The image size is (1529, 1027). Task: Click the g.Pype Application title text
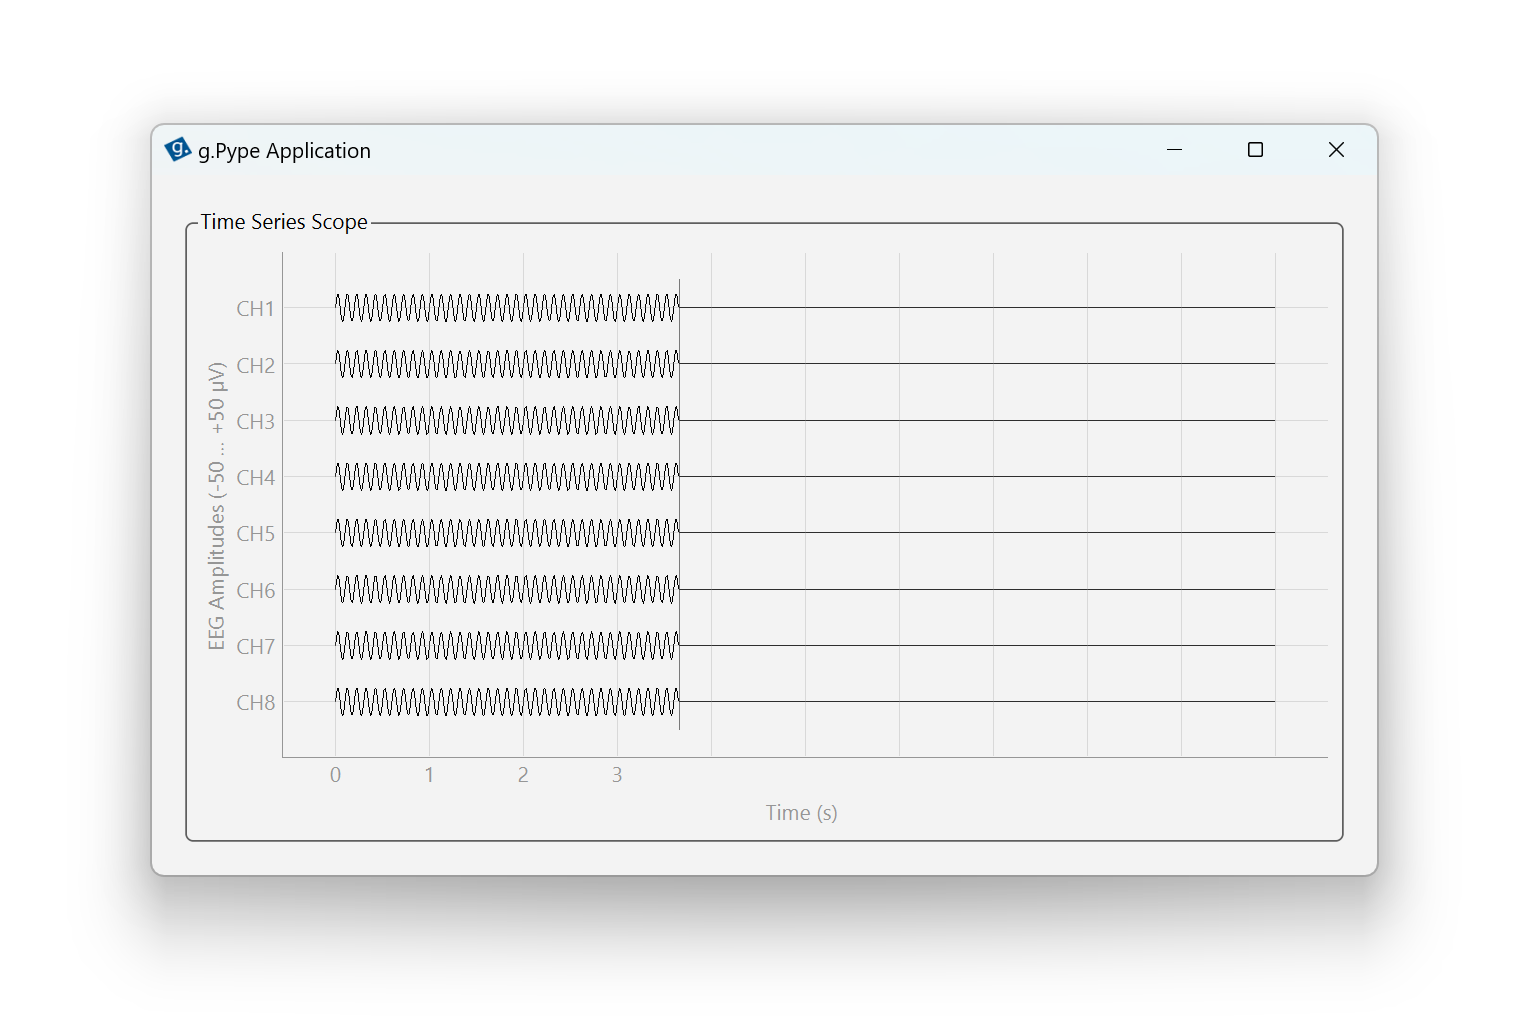tap(284, 151)
